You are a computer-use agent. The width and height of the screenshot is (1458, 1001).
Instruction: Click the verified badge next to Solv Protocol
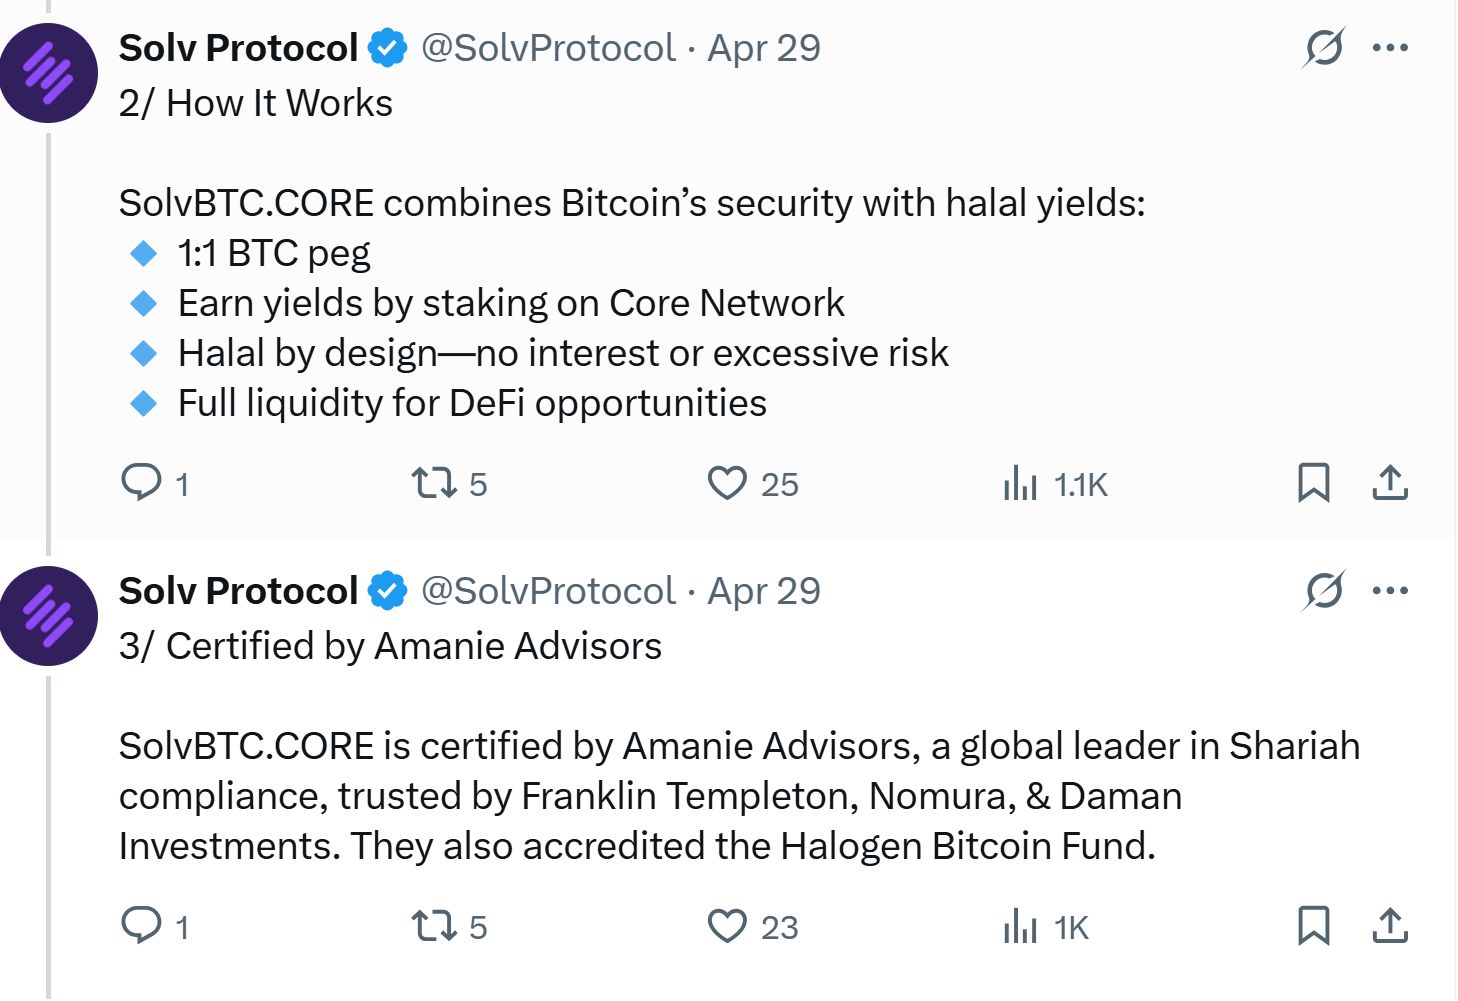tap(388, 46)
